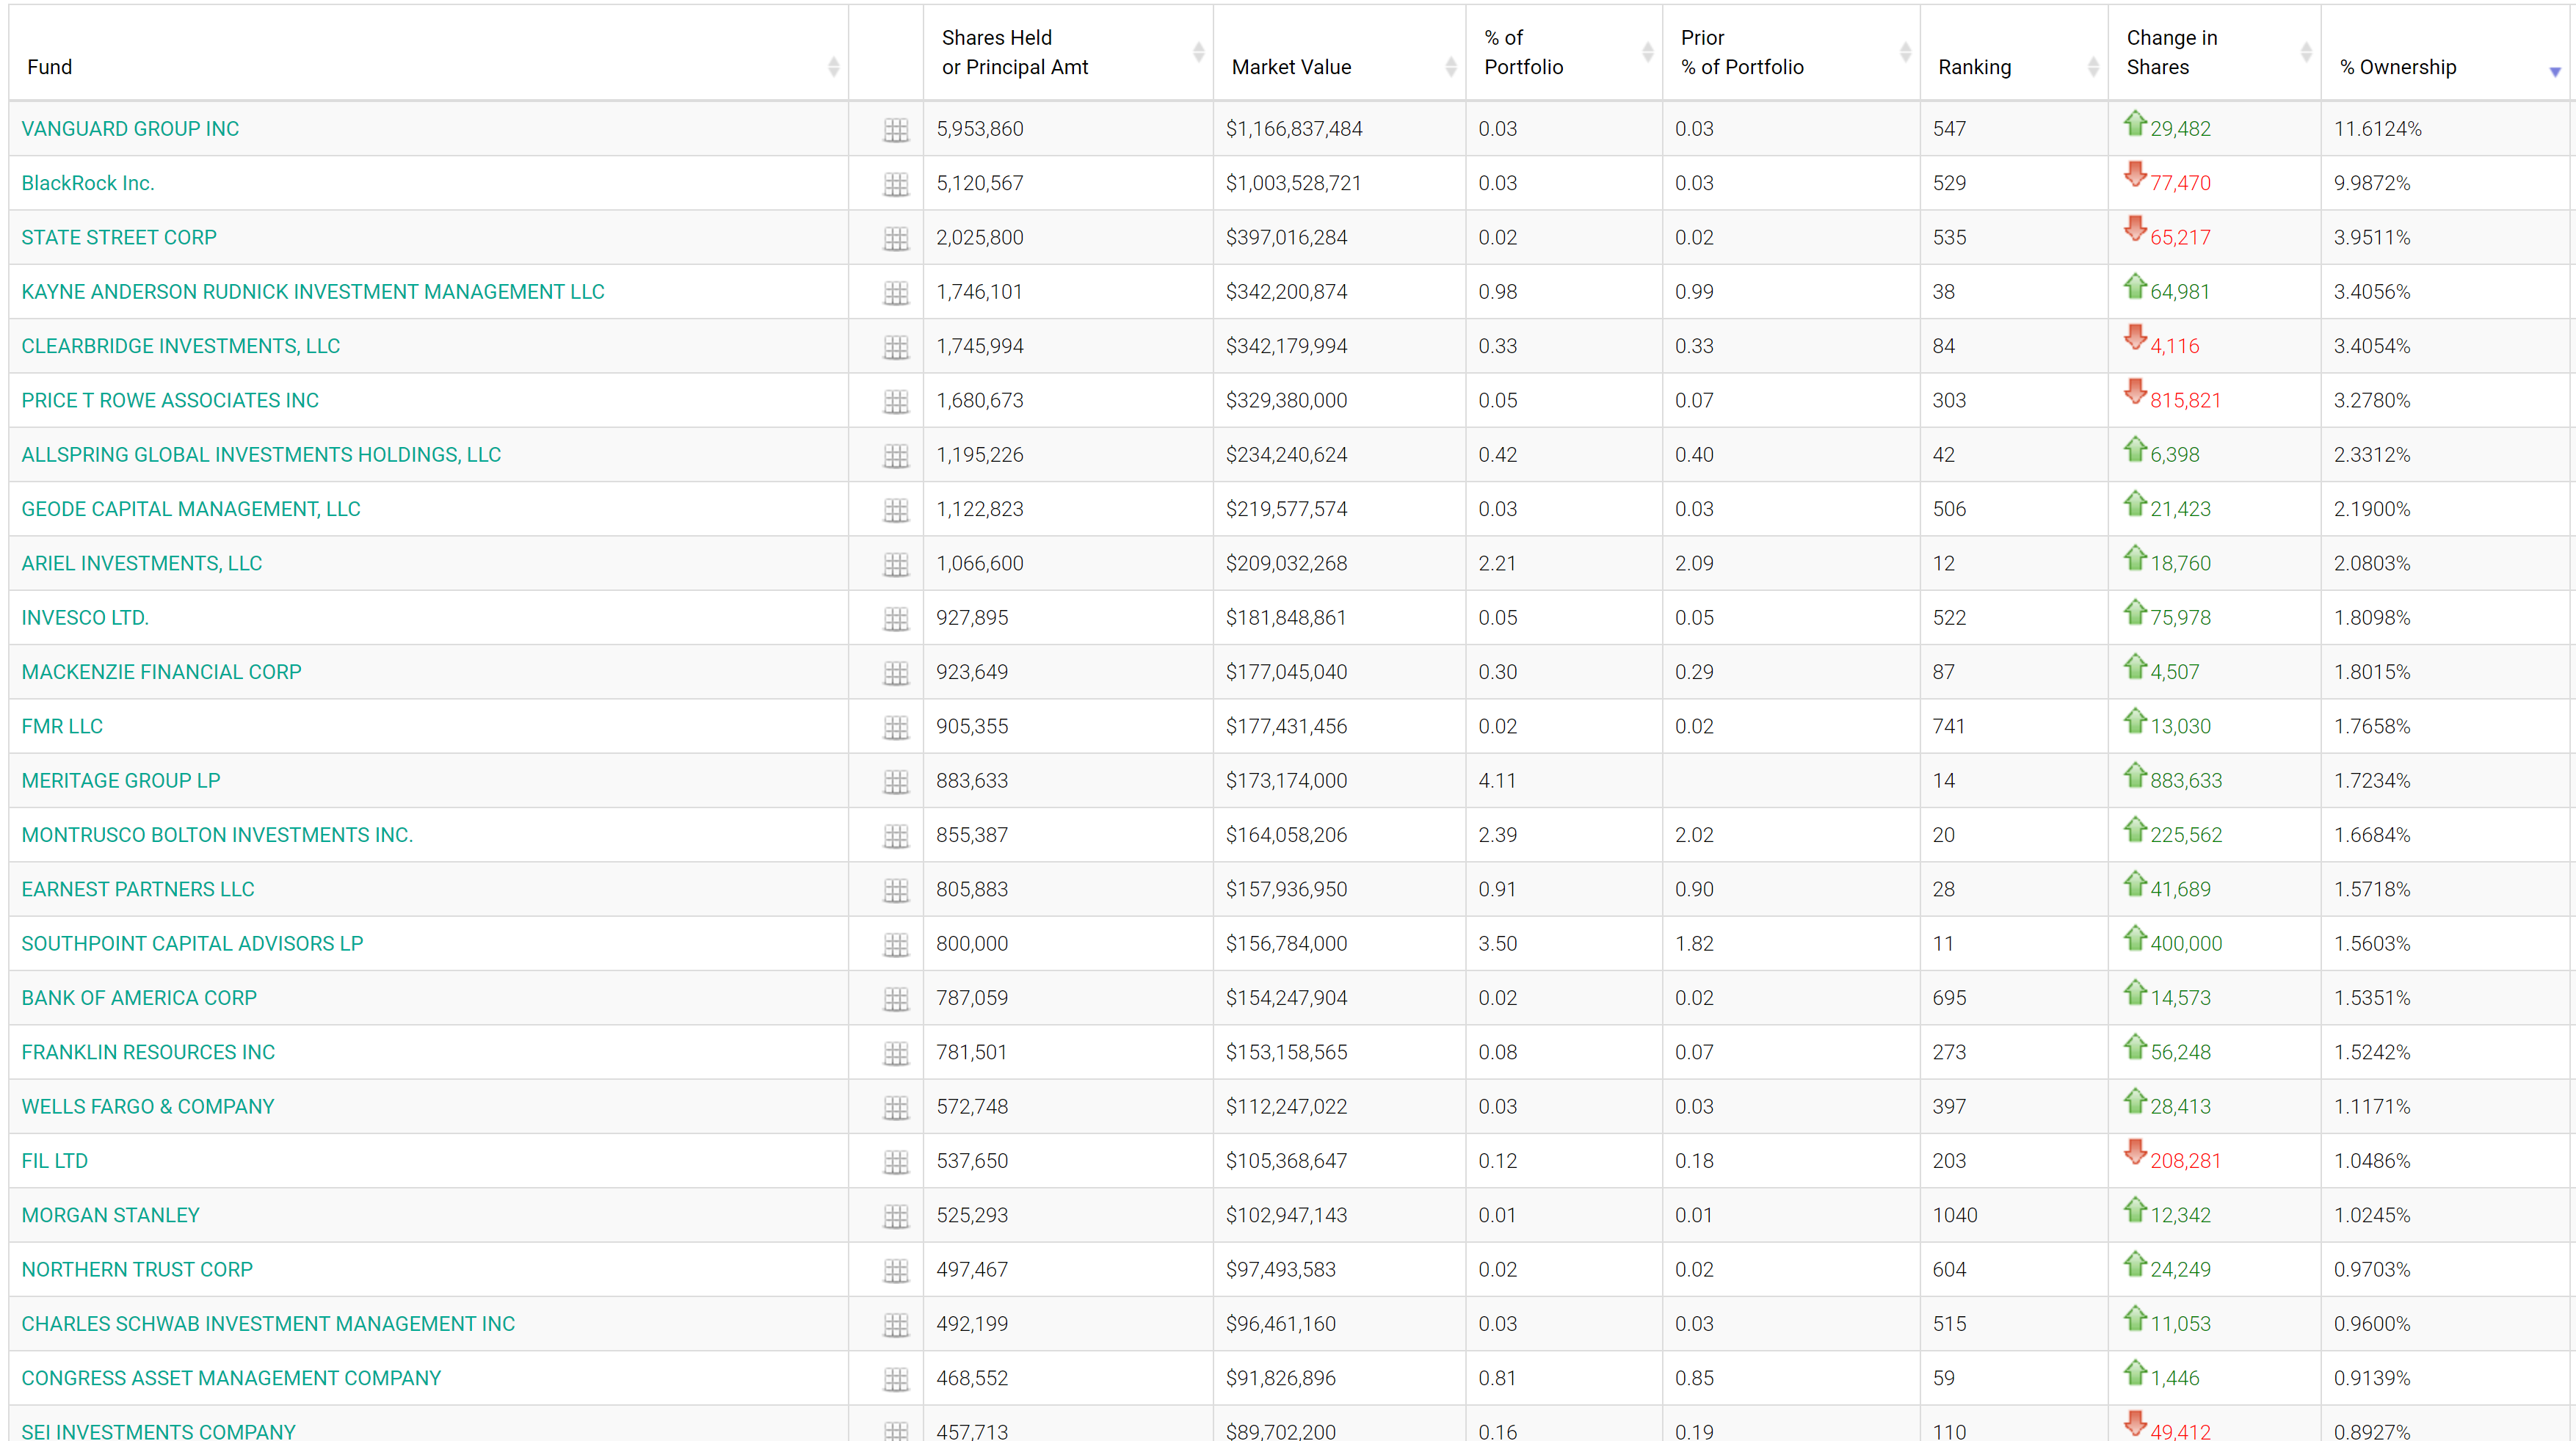Click Vanguard ownership 11.6124%

2378,129
